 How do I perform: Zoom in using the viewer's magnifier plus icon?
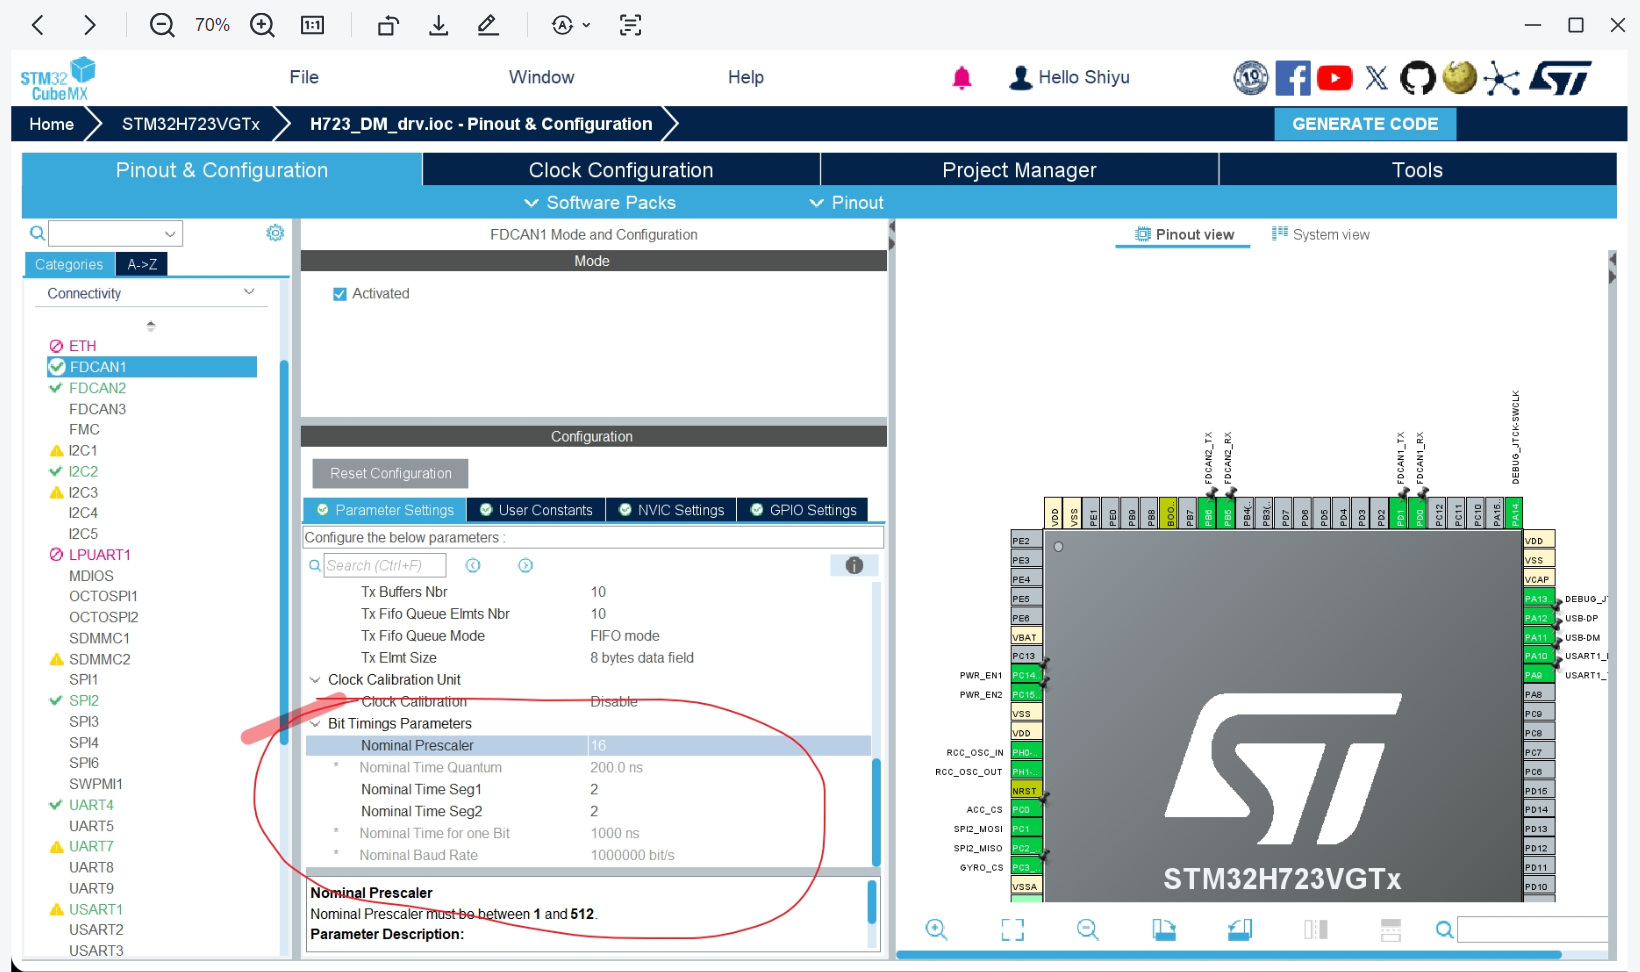(x=262, y=25)
